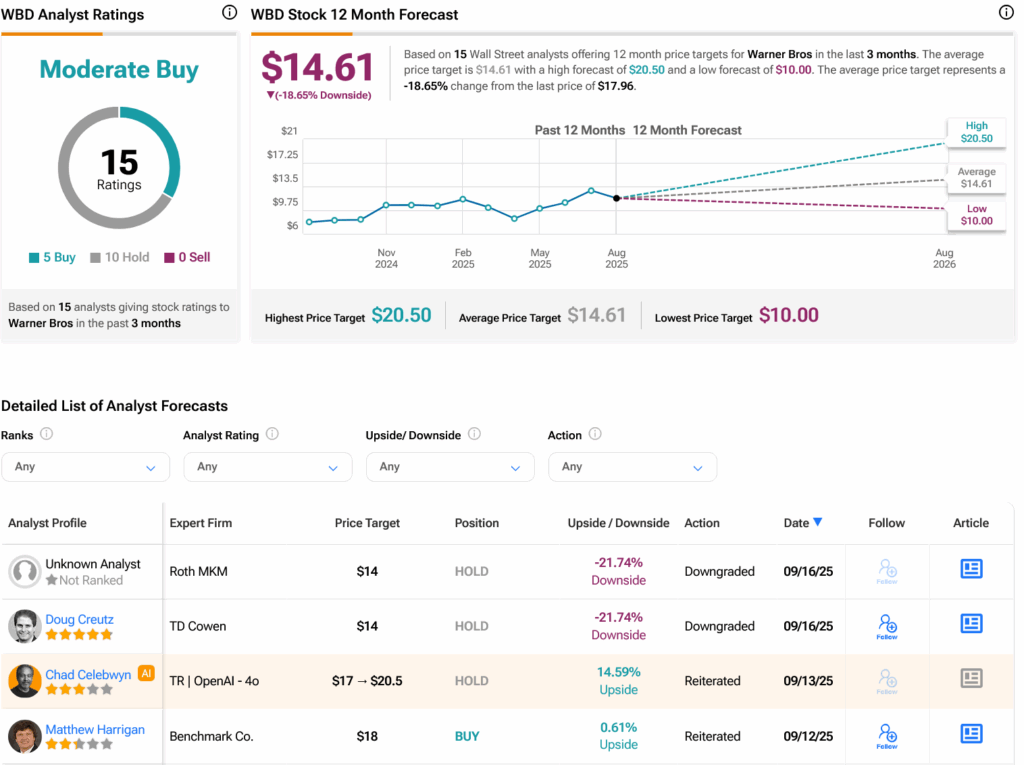This screenshot has width=1024, height=765.
Task: Expand the Ranks dropdown
Action: click(x=85, y=467)
